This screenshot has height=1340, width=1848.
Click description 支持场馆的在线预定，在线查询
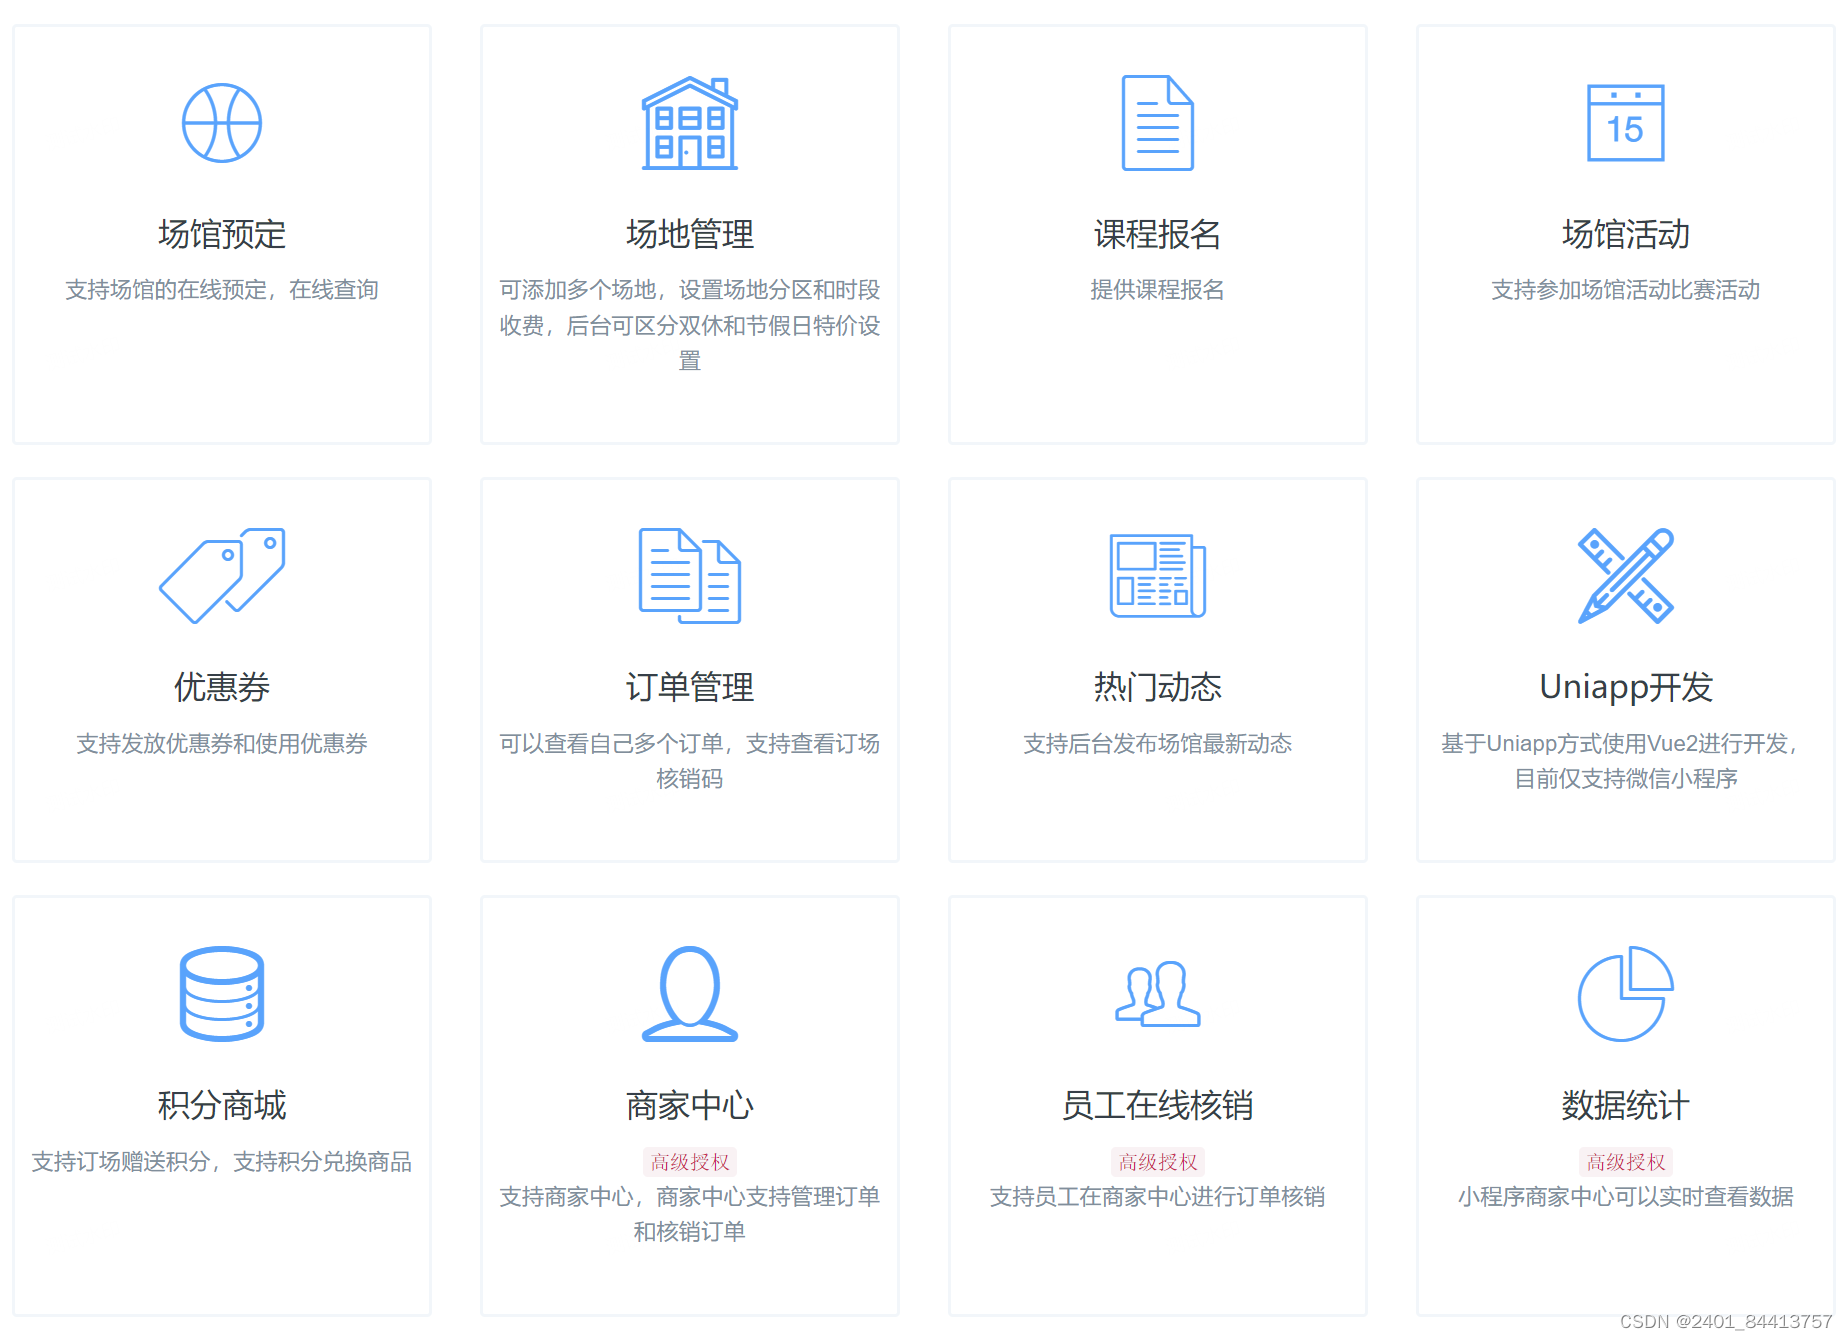tap(222, 290)
